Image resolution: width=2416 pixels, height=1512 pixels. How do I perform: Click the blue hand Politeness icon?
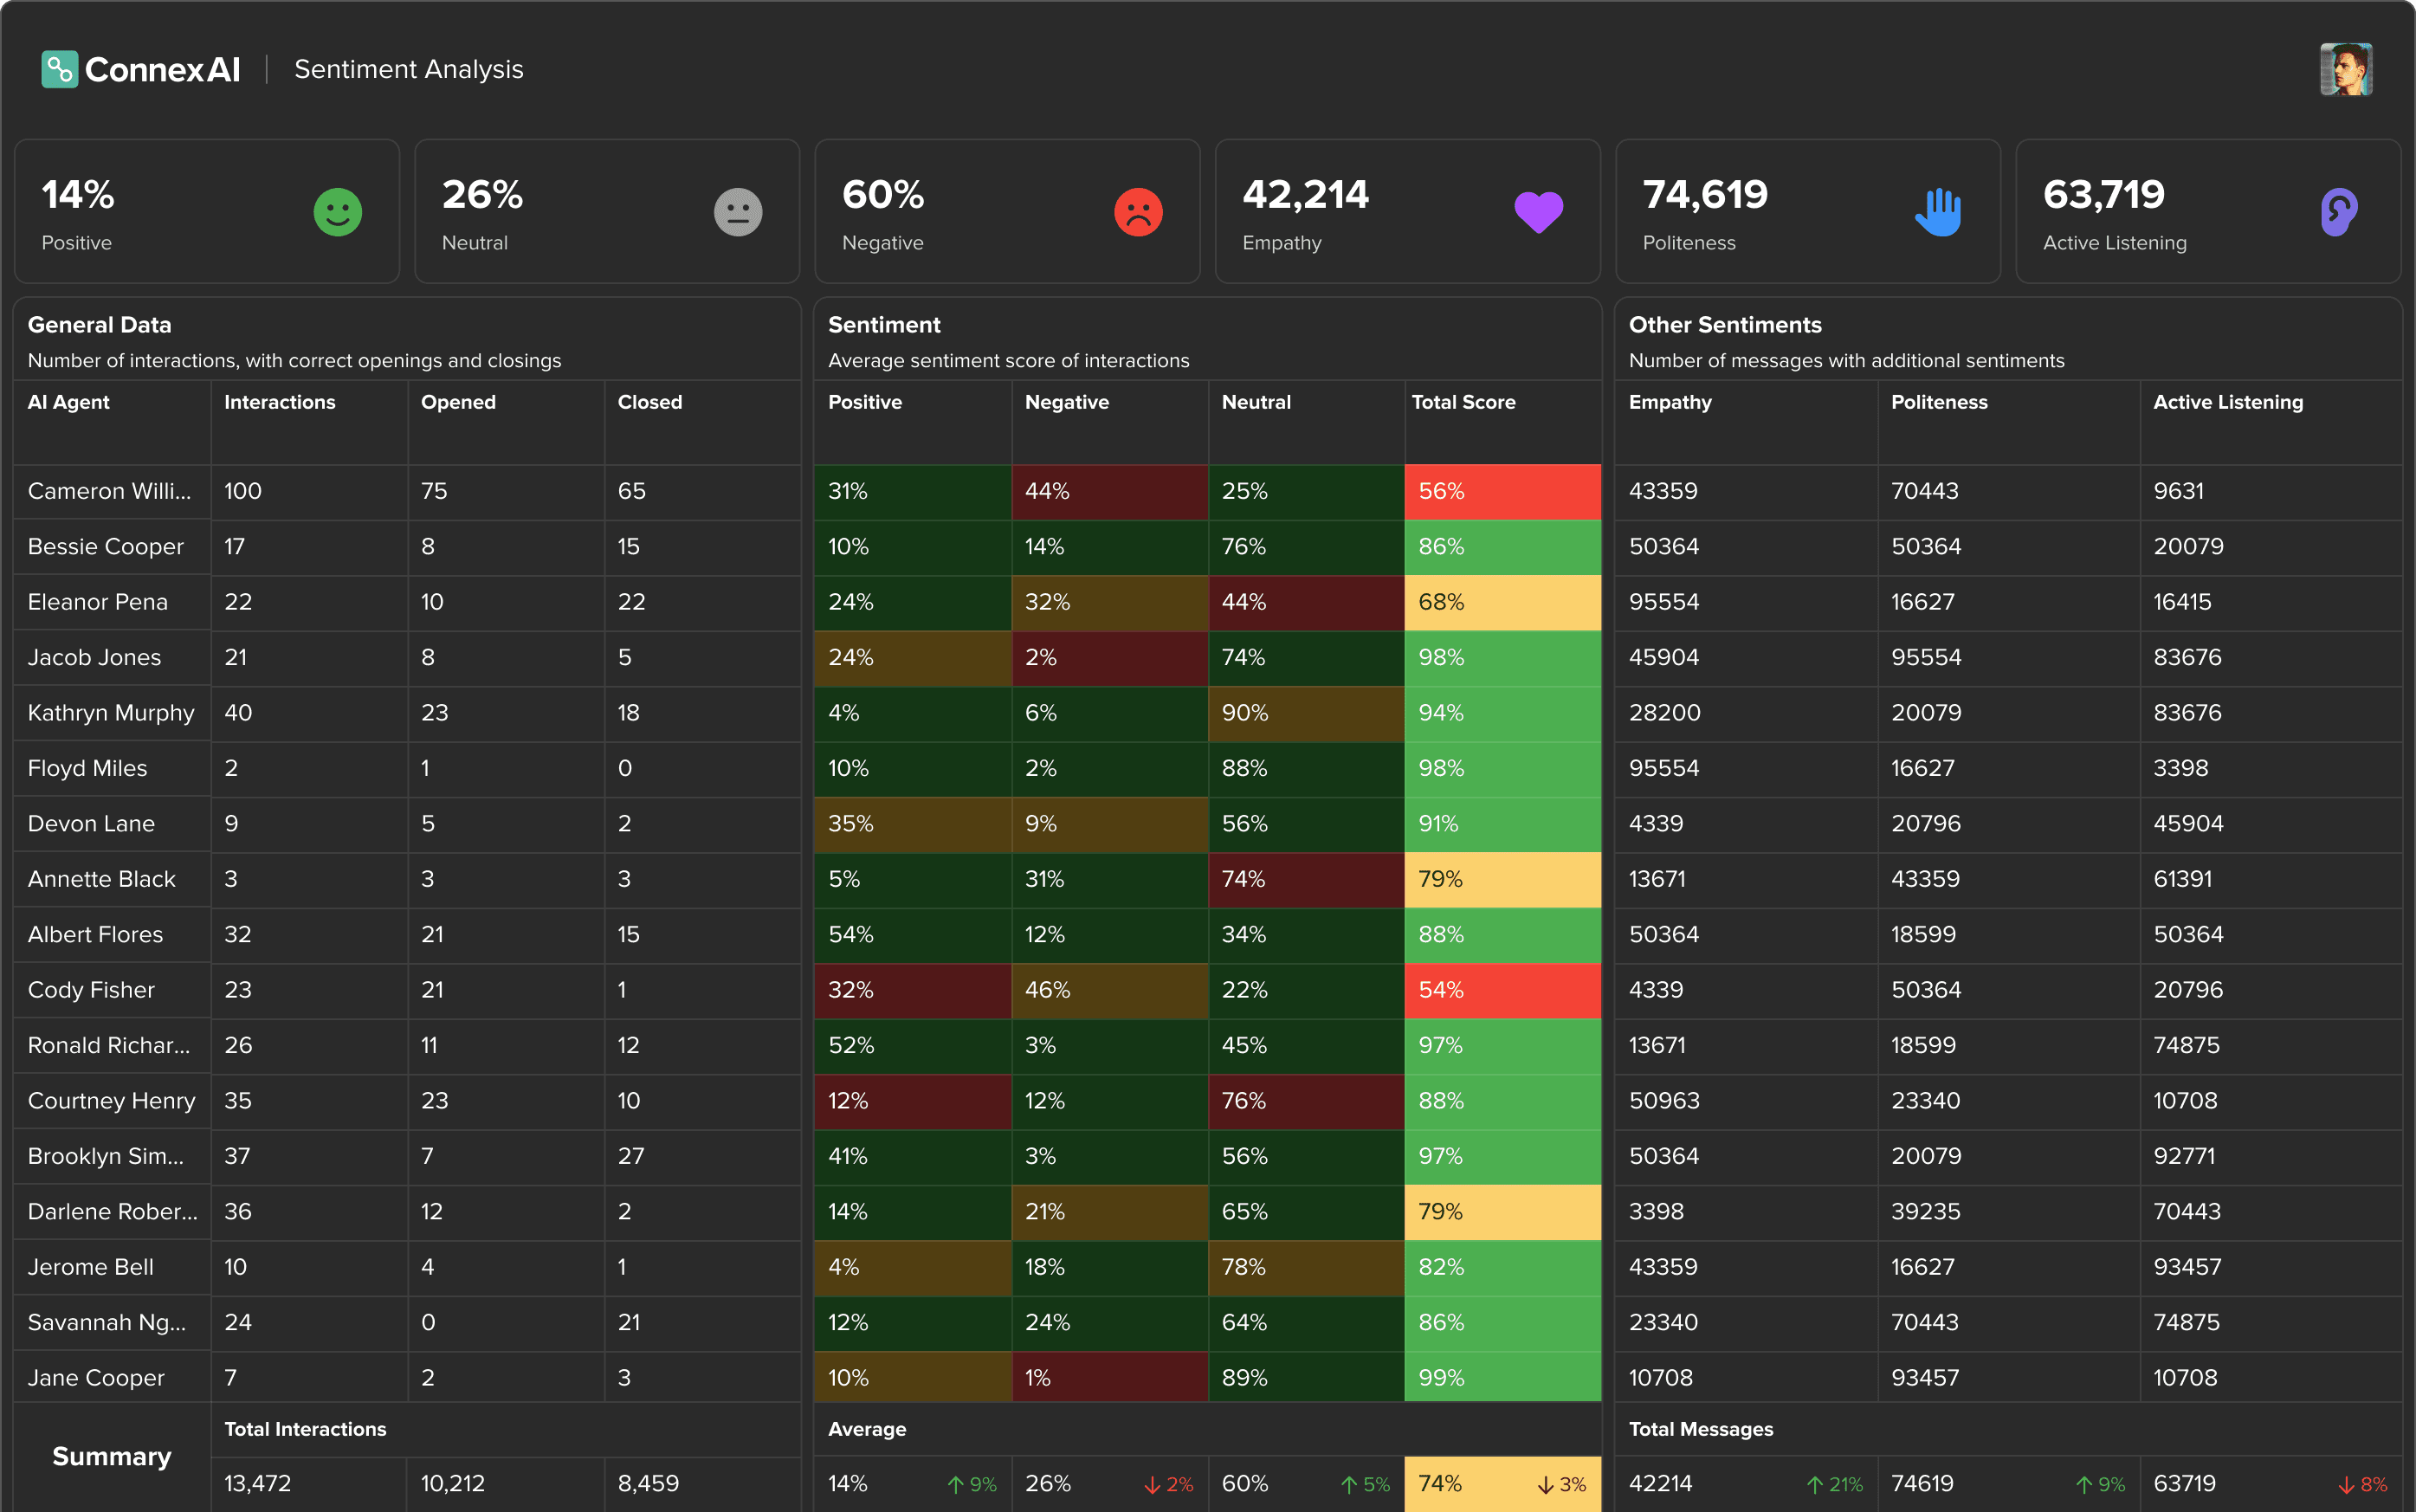point(1938,212)
